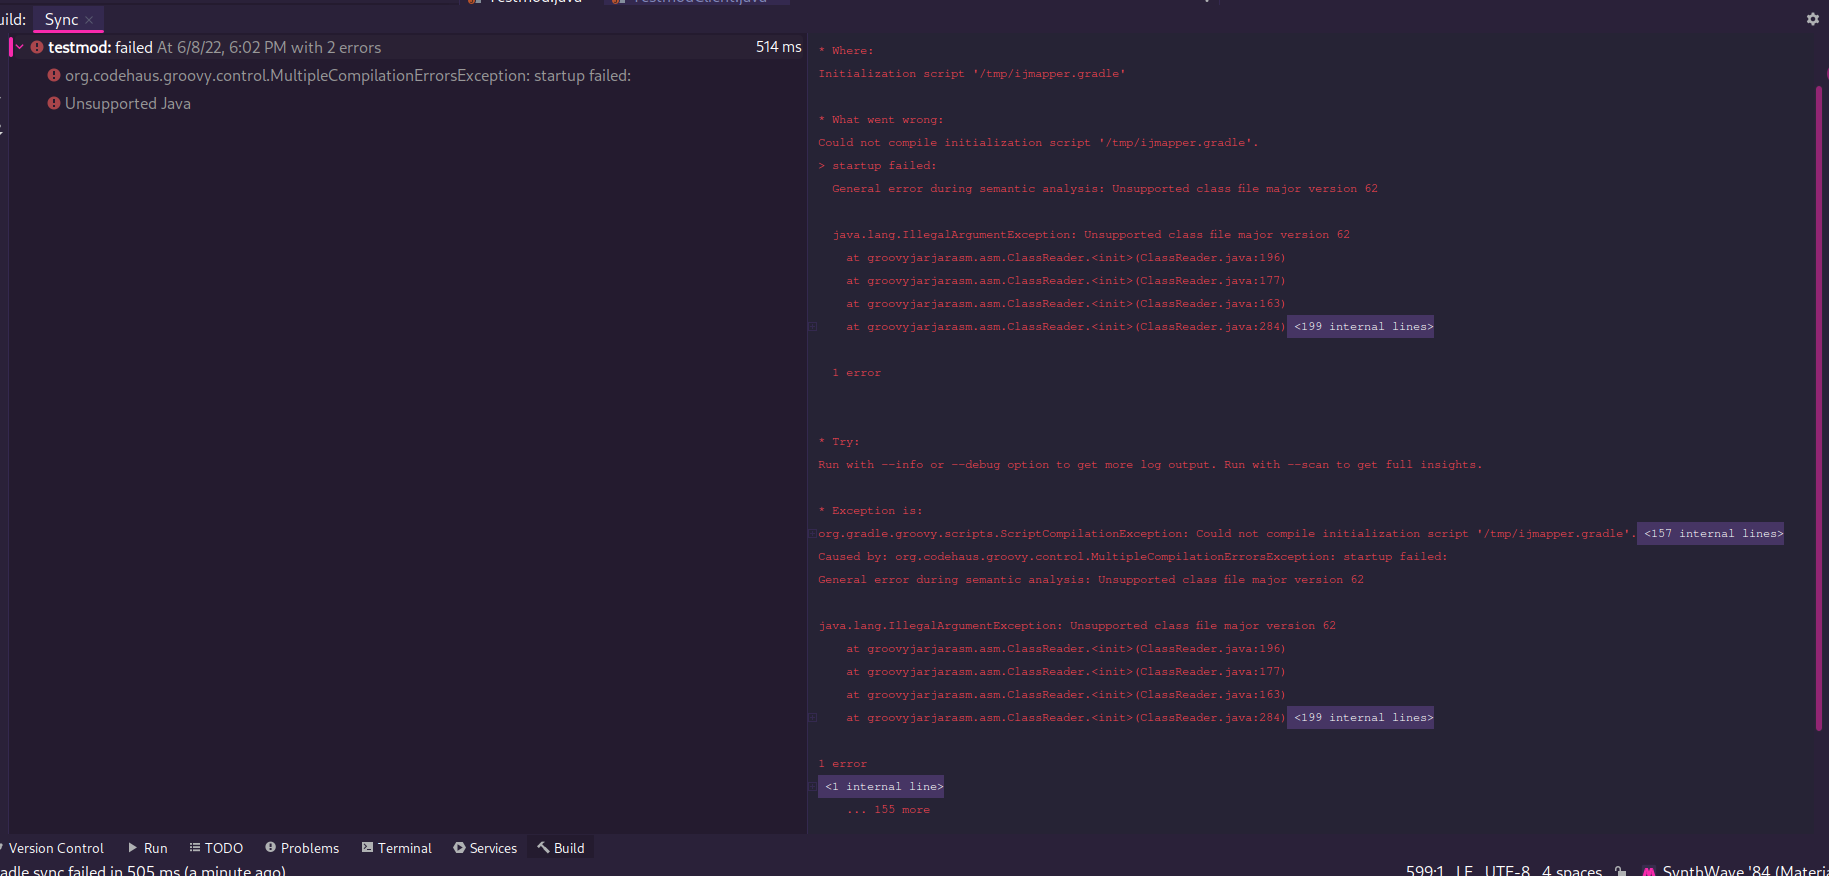1829x876 pixels.
Task: Click gutter fold marker beside ScriptCompilationException line
Action: [x=813, y=534]
